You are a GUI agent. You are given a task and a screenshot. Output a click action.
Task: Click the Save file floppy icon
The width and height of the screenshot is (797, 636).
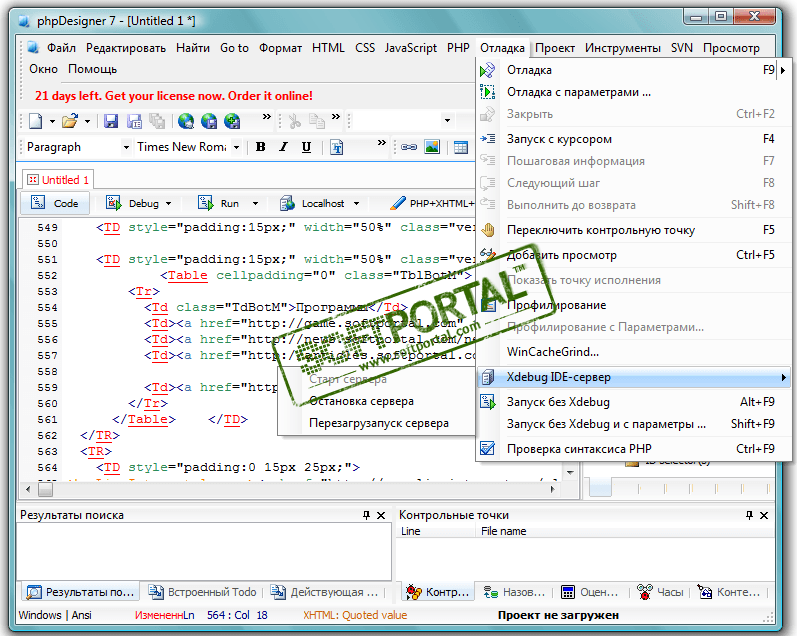pos(111,121)
